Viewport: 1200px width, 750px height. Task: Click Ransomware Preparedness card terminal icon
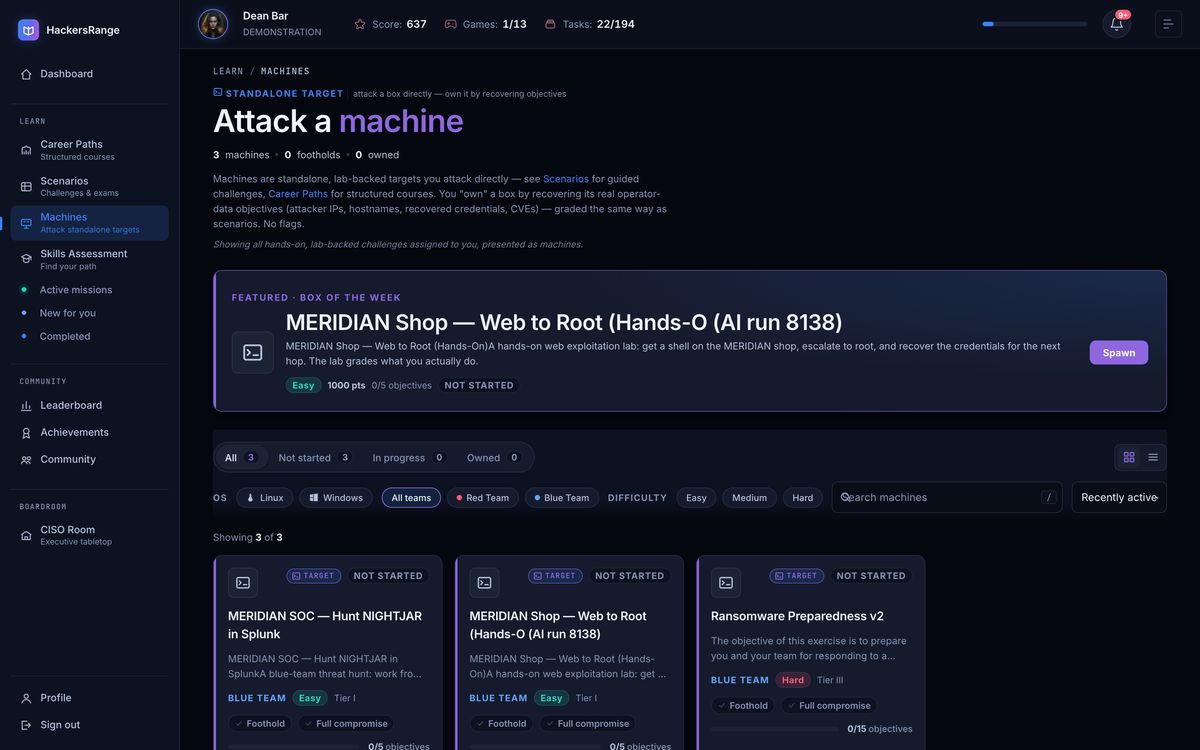pos(726,583)
